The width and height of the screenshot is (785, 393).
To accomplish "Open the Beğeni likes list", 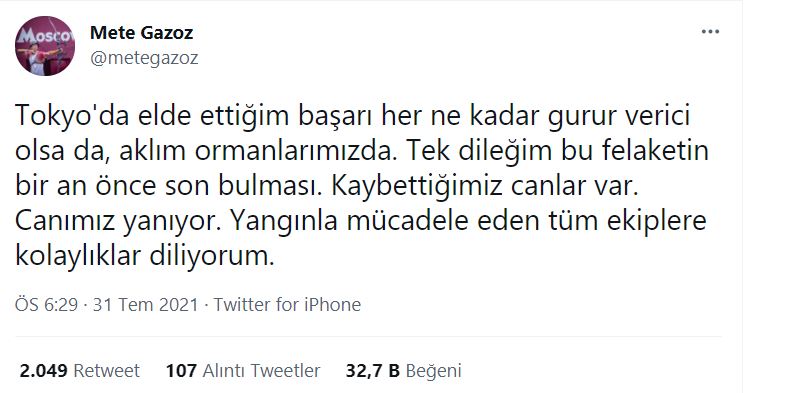I will (433, 370).
